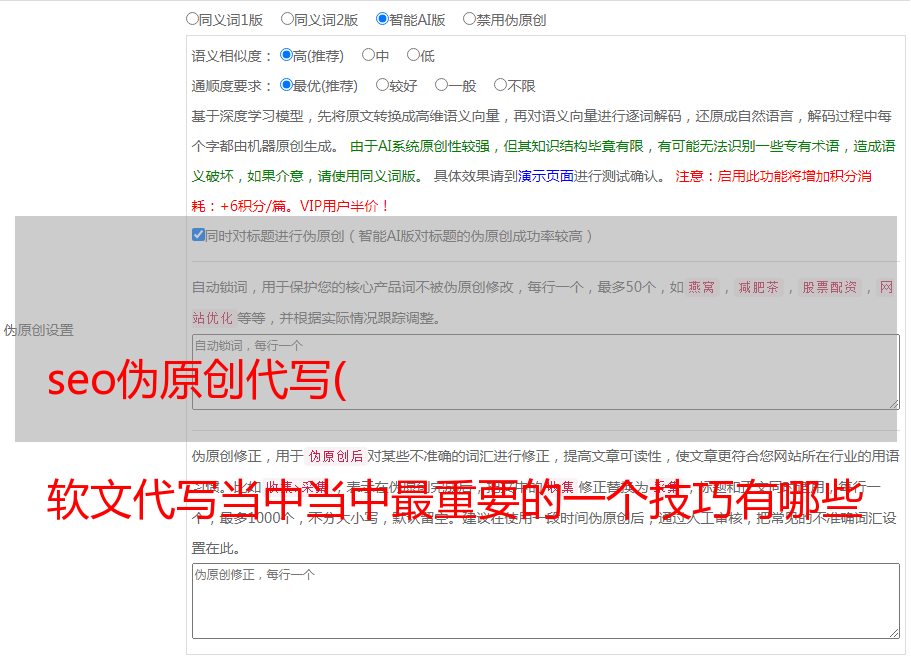Viewport: 911px width, 658px height.
Task: Set 语义相似度 to 中
Action: pyautogui.click(x=368, y=55)
